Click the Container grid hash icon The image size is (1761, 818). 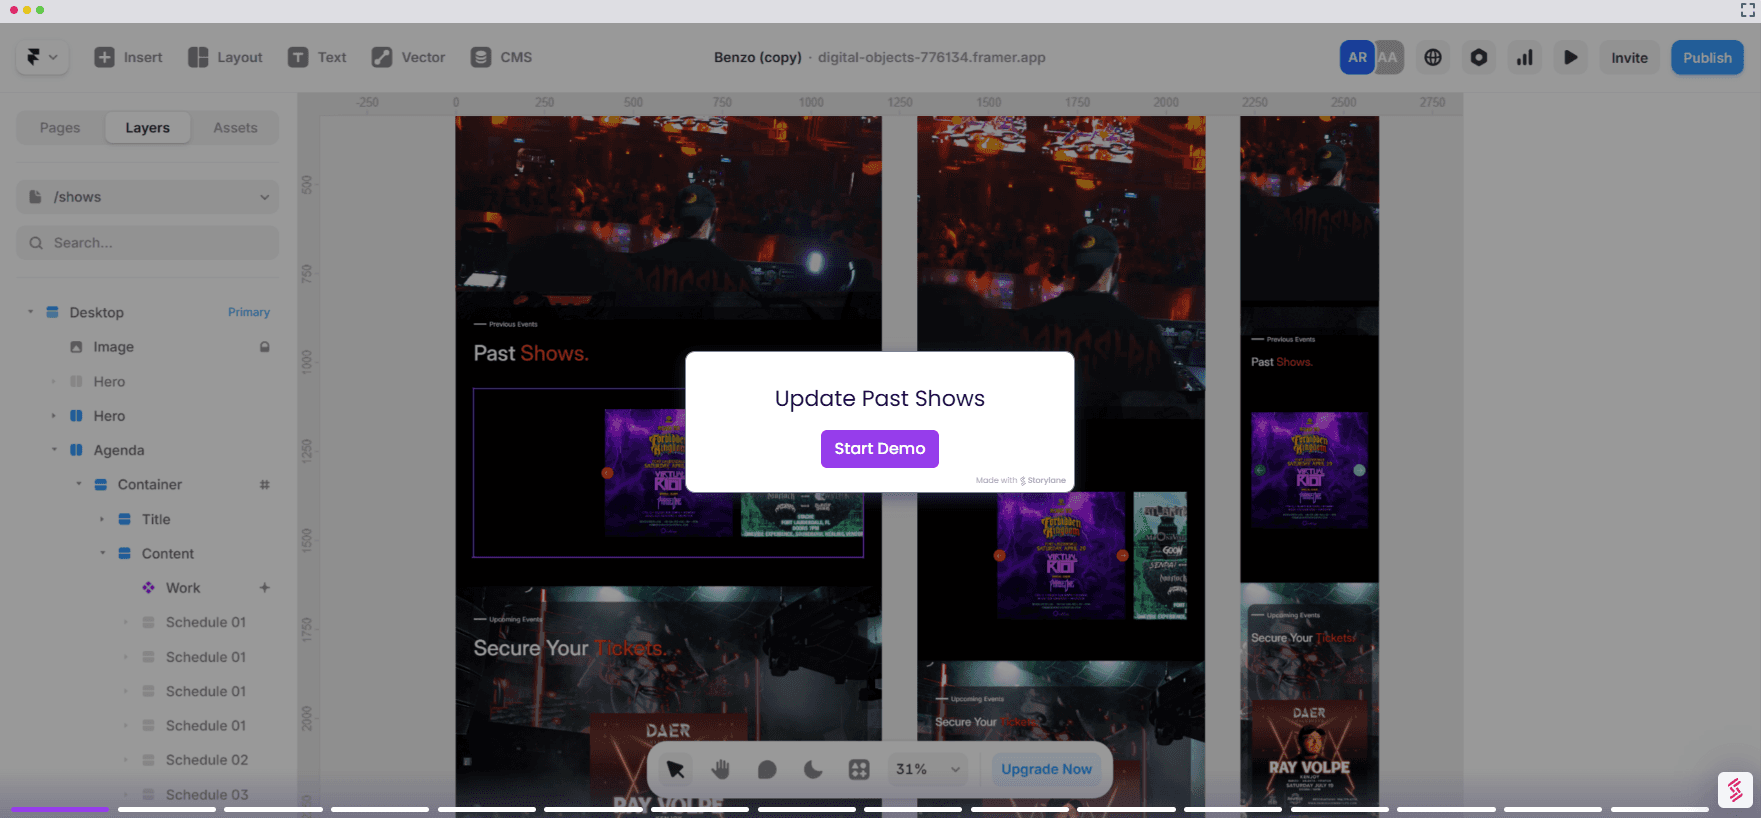click(265, 485)
